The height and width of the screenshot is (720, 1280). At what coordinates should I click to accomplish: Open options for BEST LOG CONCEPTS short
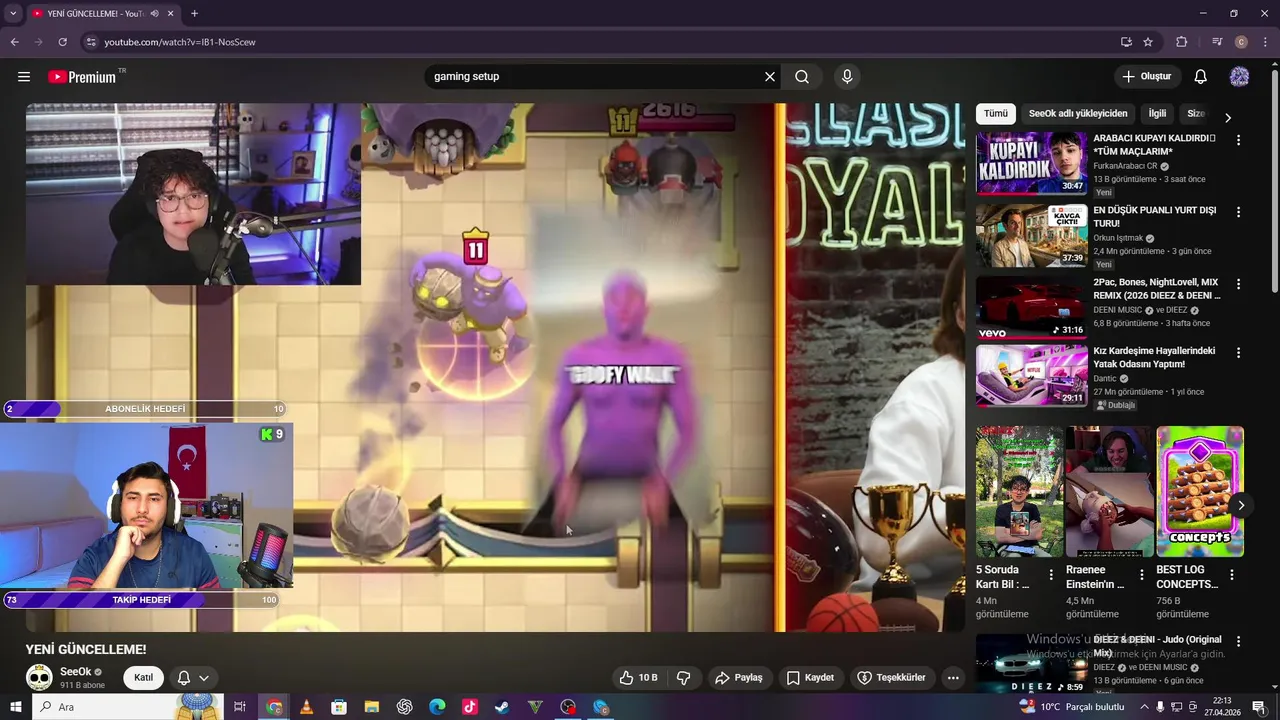[1232, 575]
